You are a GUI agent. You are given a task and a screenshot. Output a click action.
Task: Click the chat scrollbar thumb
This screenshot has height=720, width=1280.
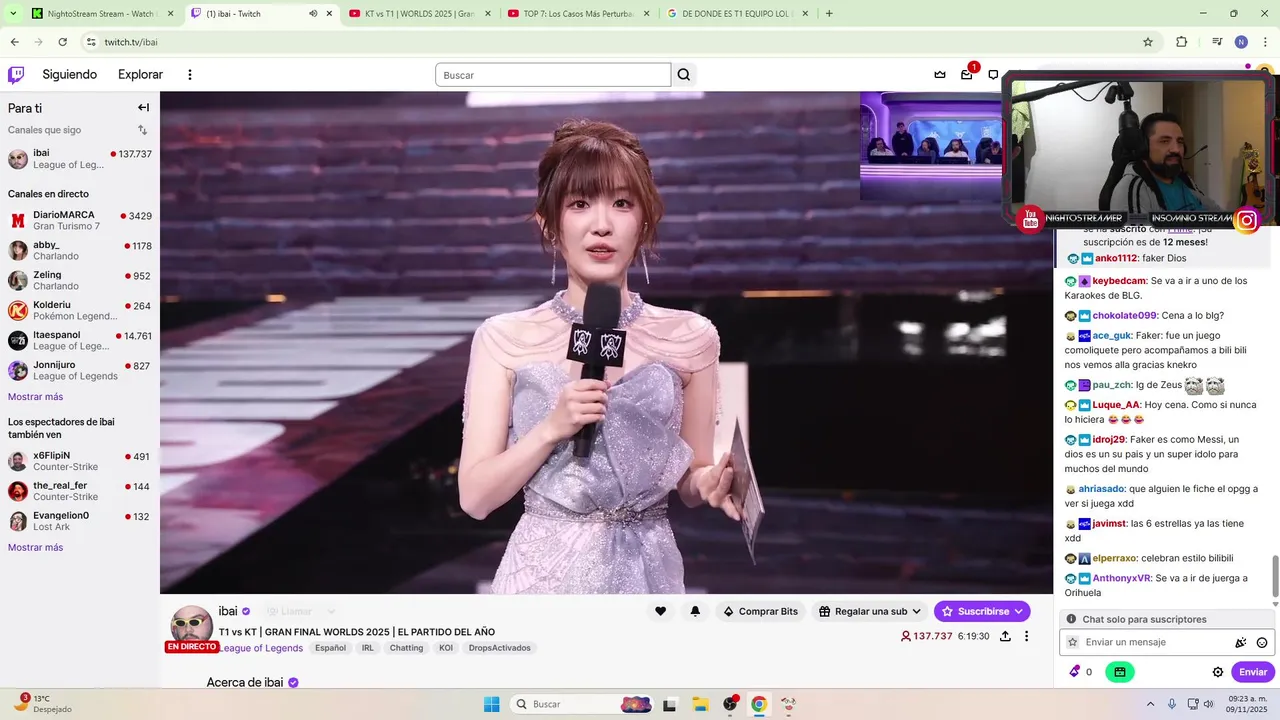coord(1275,575)
